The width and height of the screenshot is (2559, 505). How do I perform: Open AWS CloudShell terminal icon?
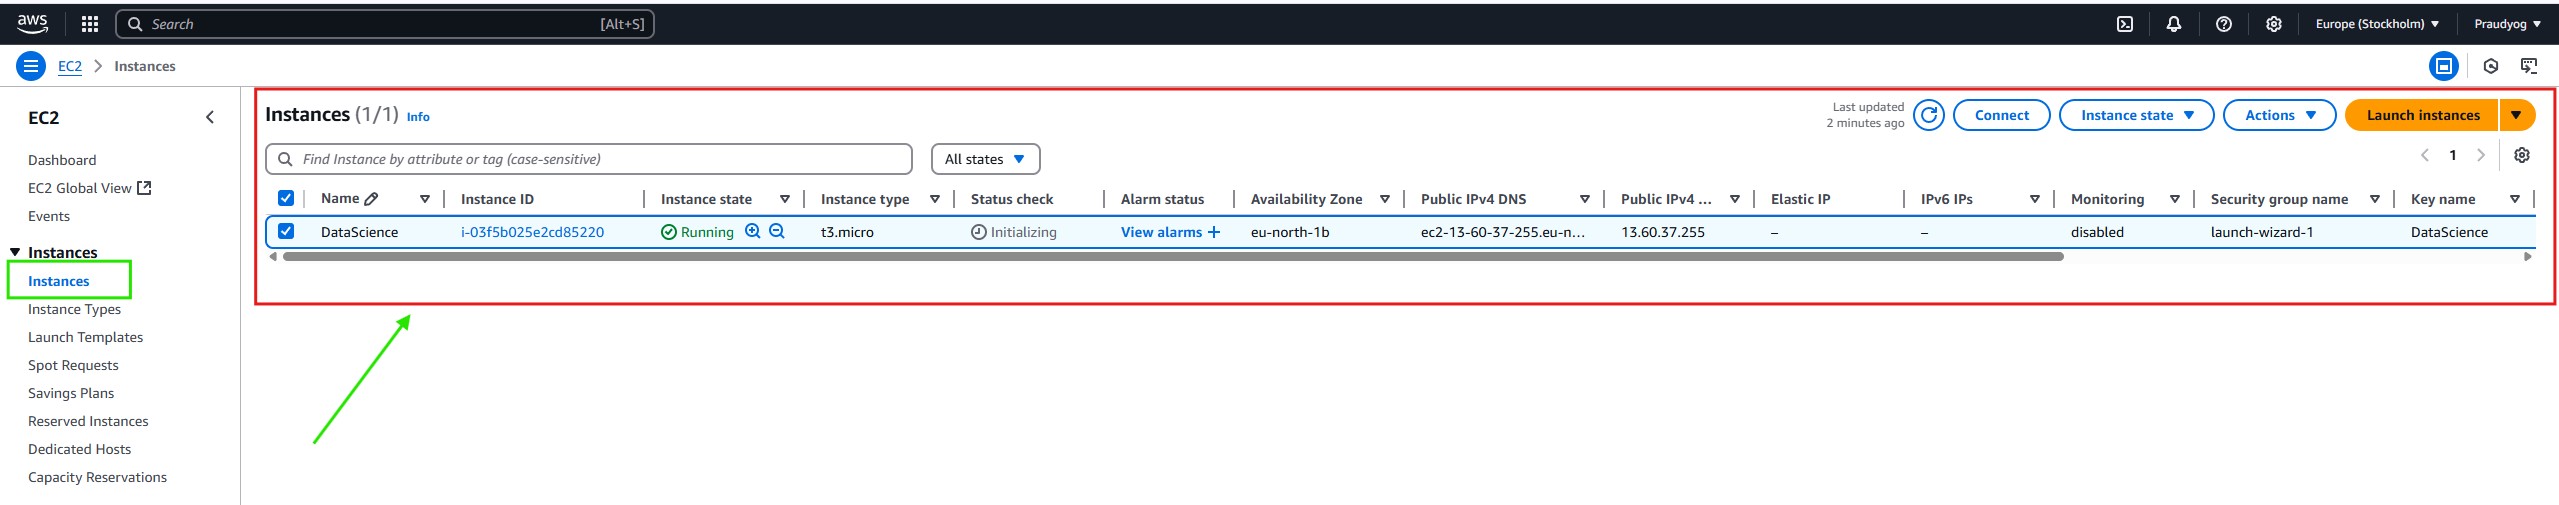click(x=2125, y=24)
